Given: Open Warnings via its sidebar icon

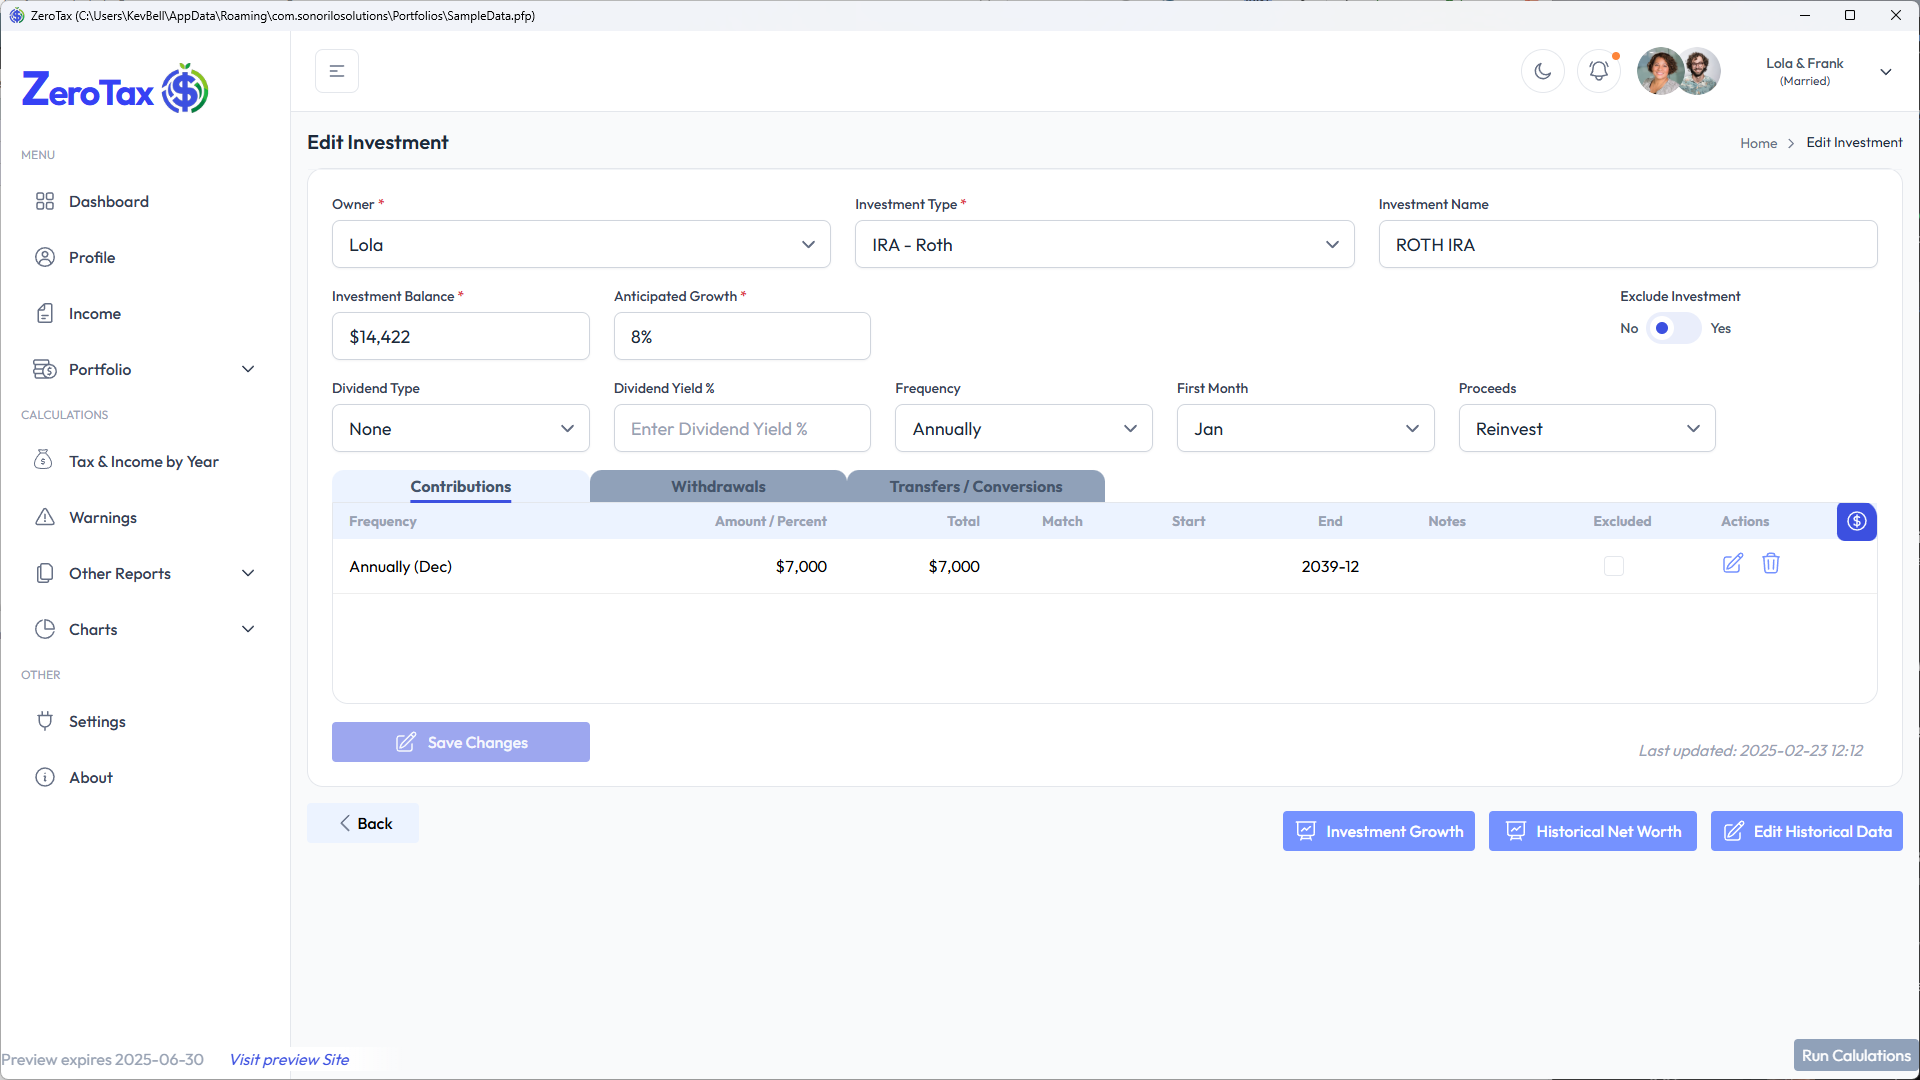Looking at the screenshot, I should pyautogui.click(x=46, y=517).
